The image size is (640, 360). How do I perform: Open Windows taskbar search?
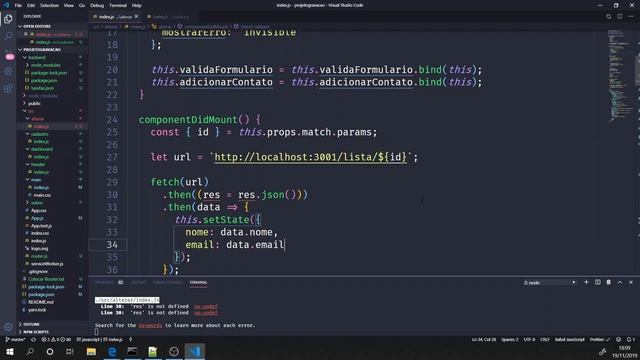30,351
